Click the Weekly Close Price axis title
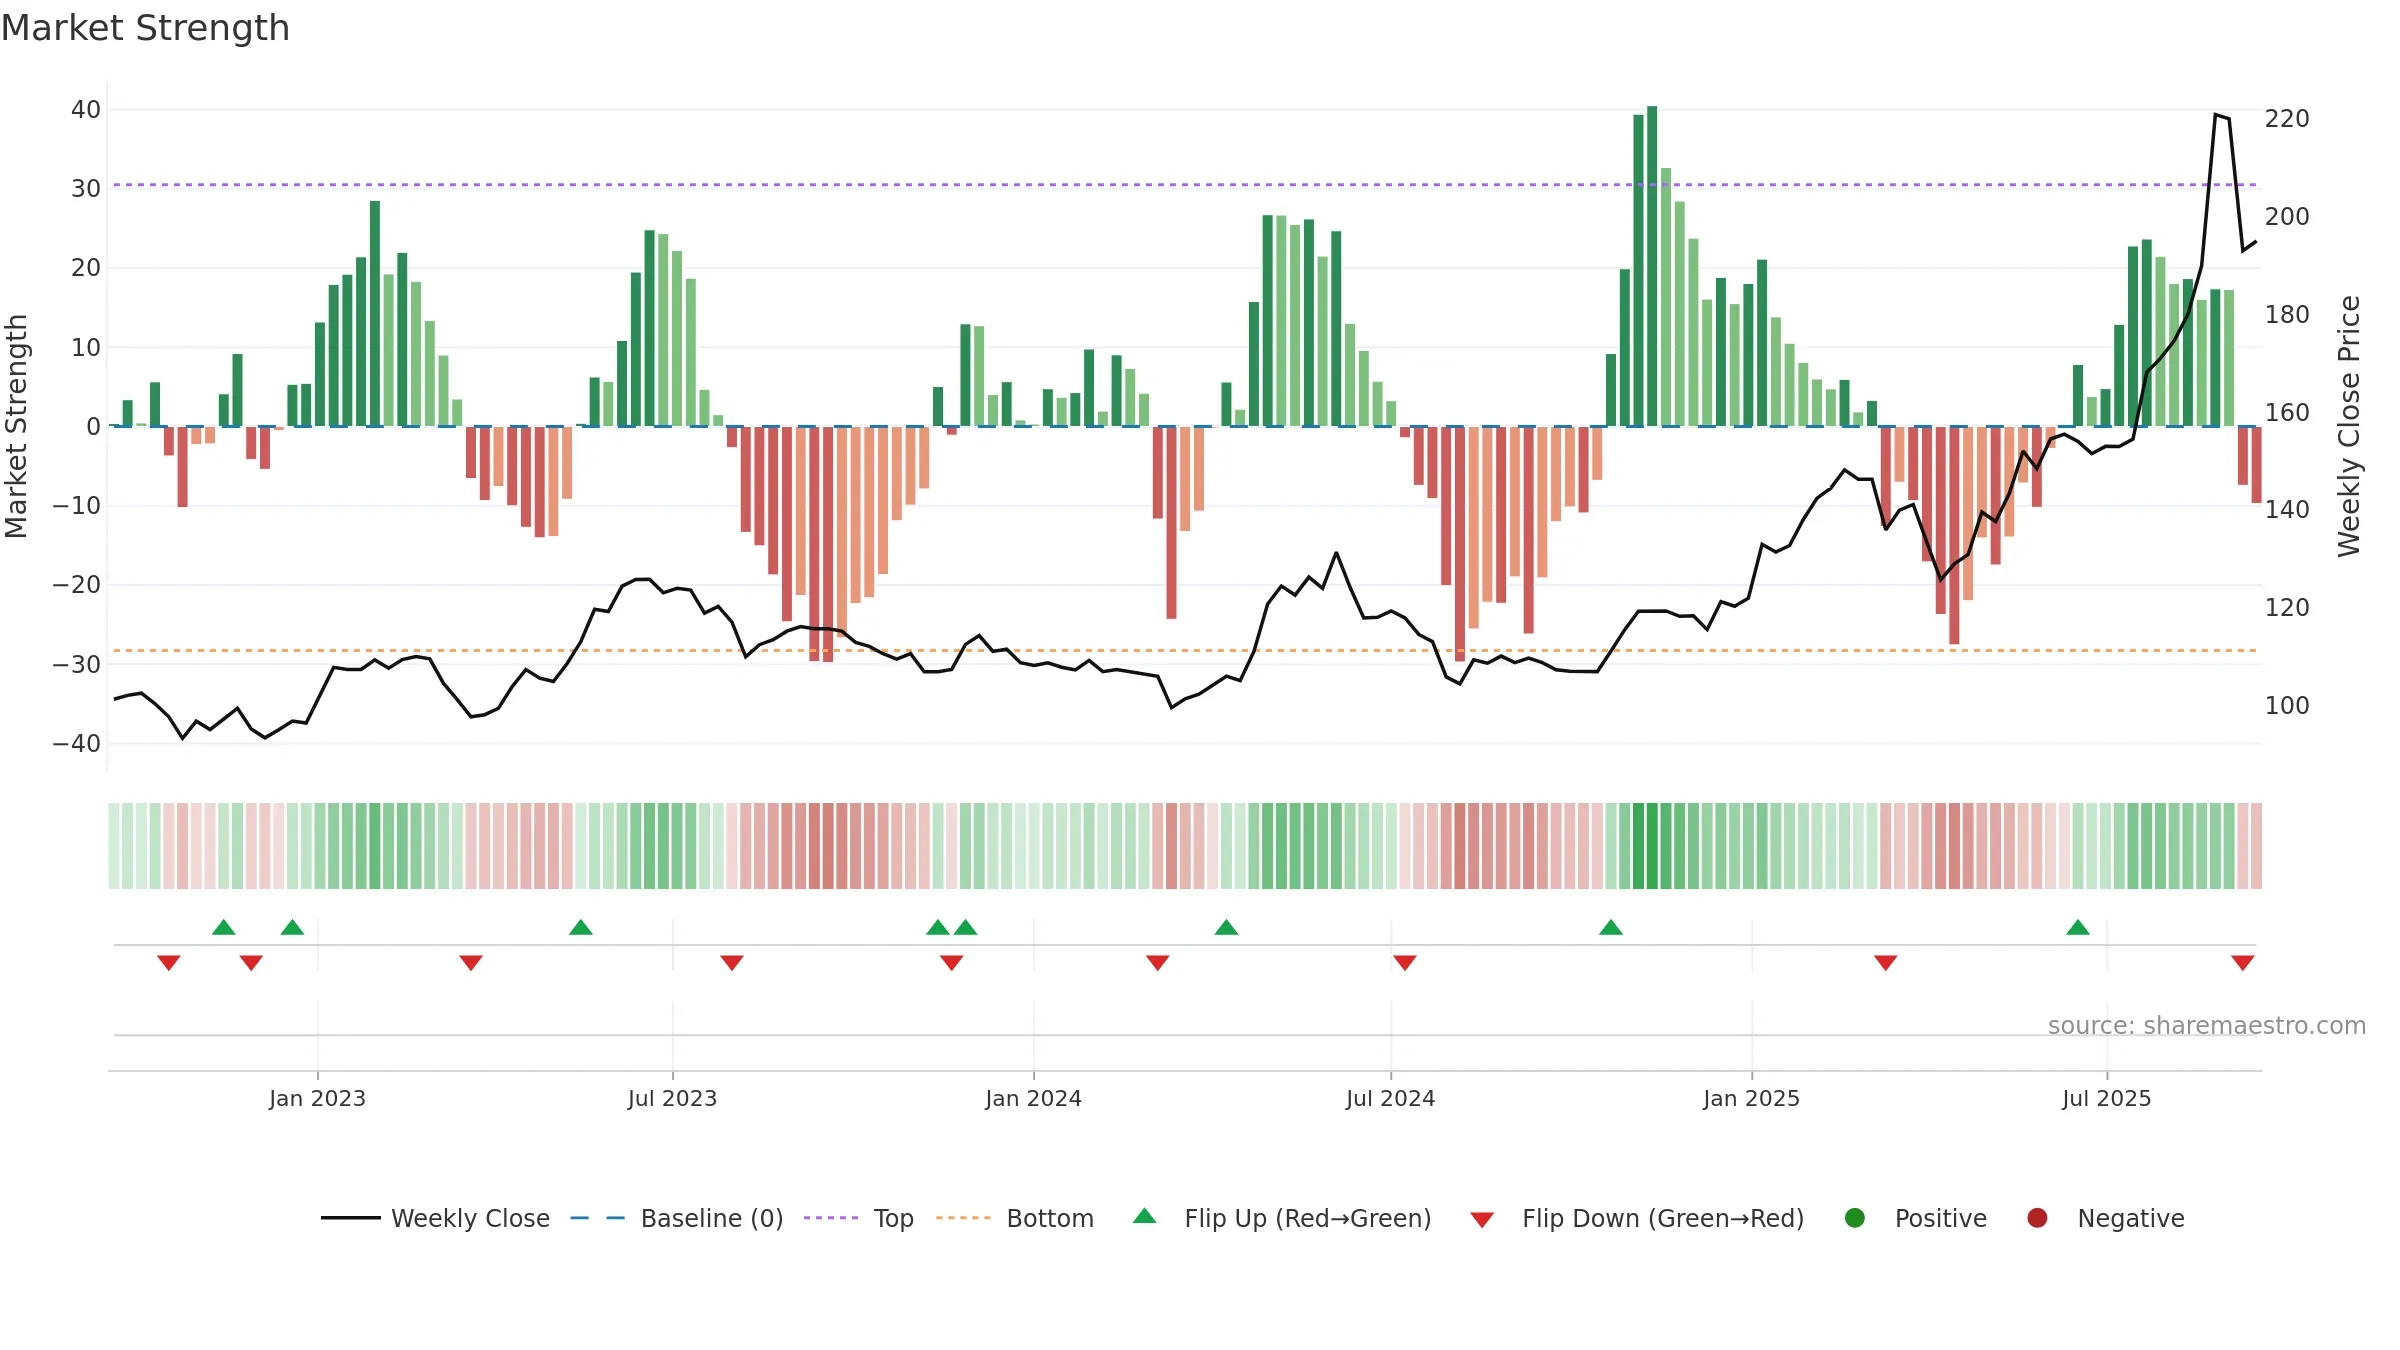The height and width of the screenshot is (1350, 2400). 2349,426
